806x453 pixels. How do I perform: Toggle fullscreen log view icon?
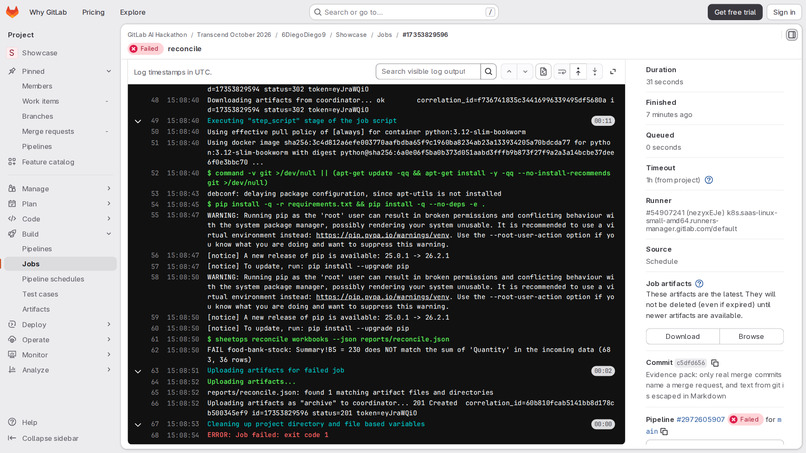[x=613, y=71]
